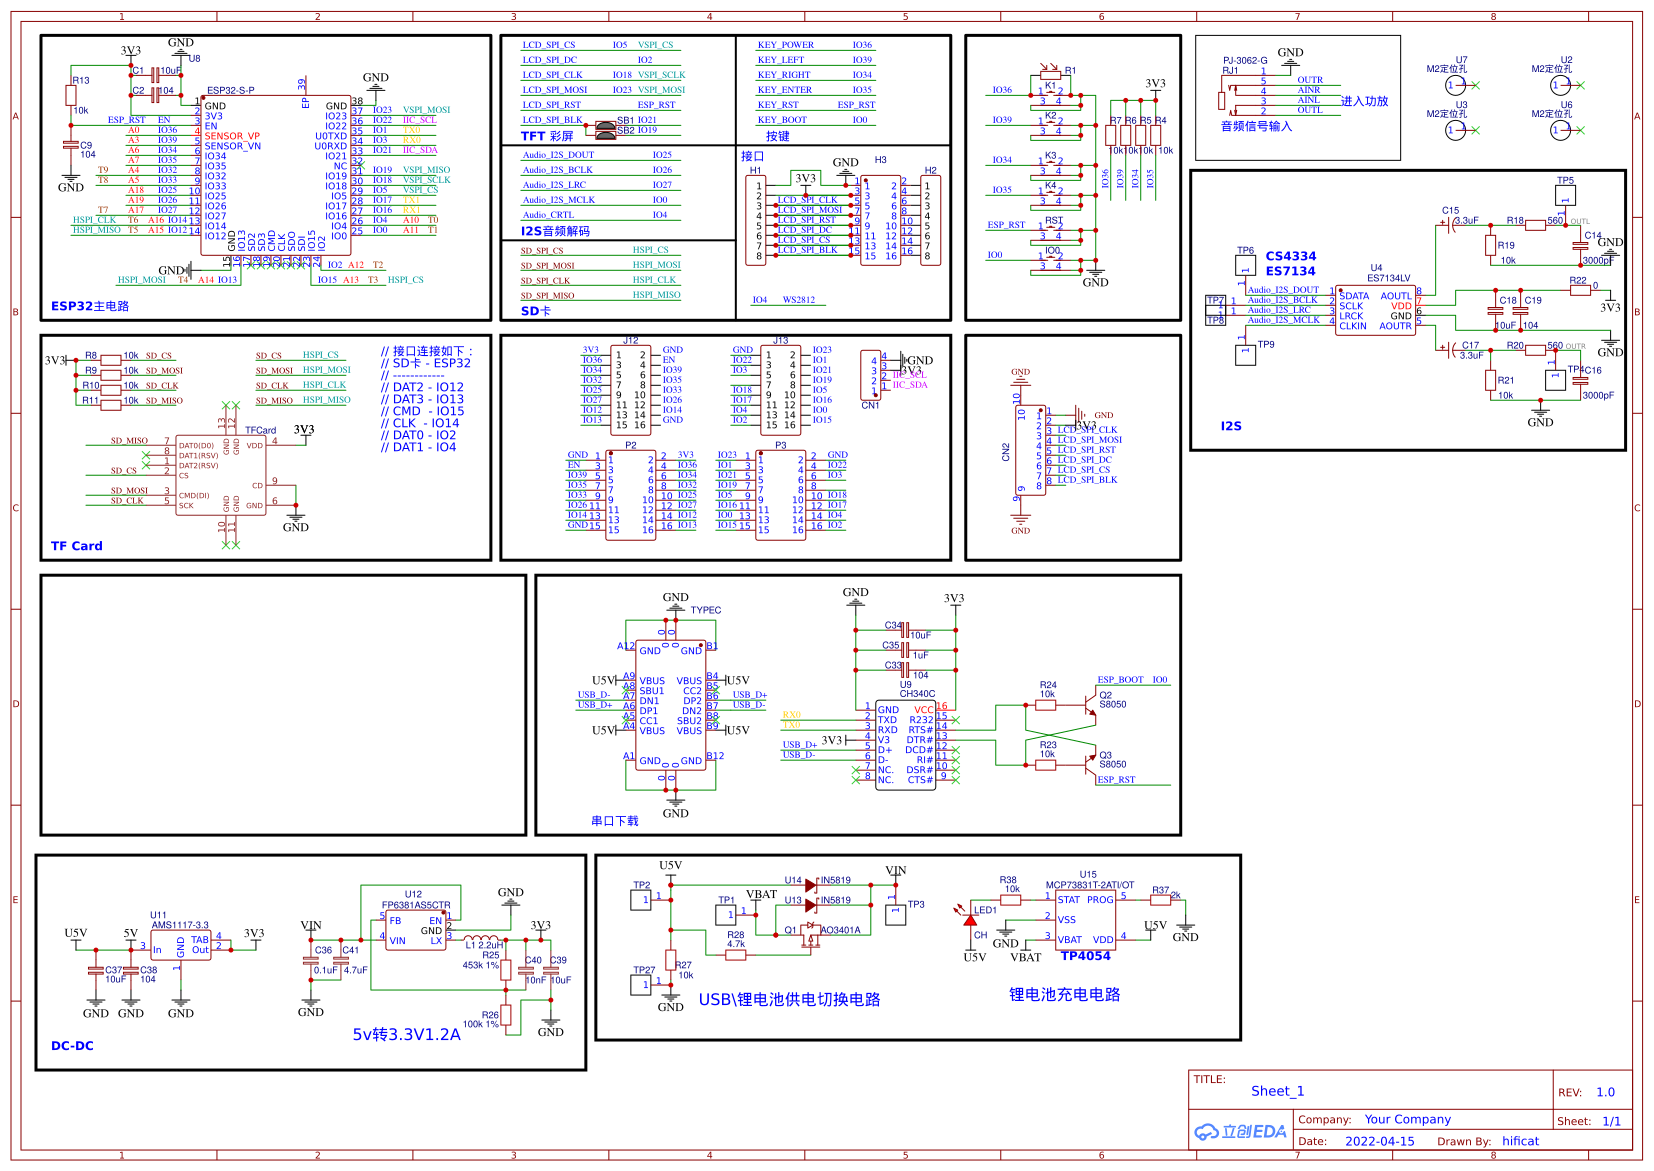Select the 'USB\锂电池供电切换电路' label
The width and height of the screenshot is (1654, 1171).
tap(790, 1000)
